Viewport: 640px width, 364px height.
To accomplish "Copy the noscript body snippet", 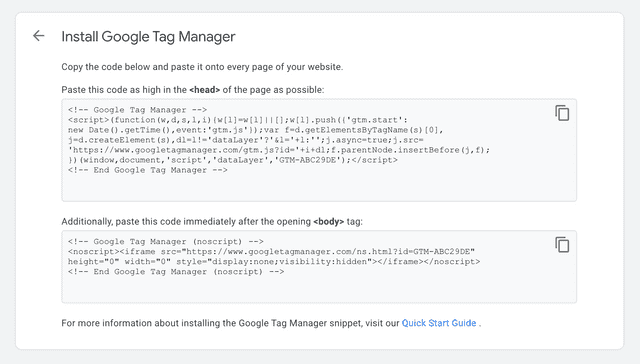I will 562,245.
